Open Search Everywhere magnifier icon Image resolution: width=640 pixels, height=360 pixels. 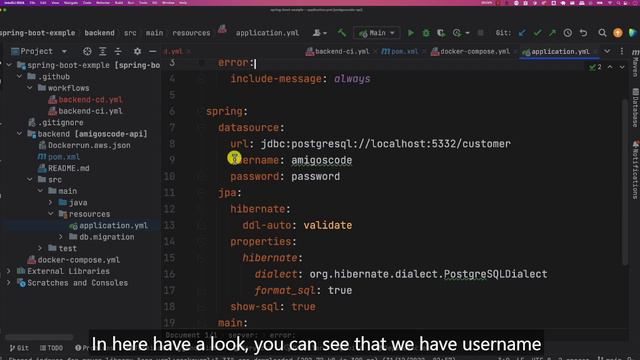coord(602,33)
